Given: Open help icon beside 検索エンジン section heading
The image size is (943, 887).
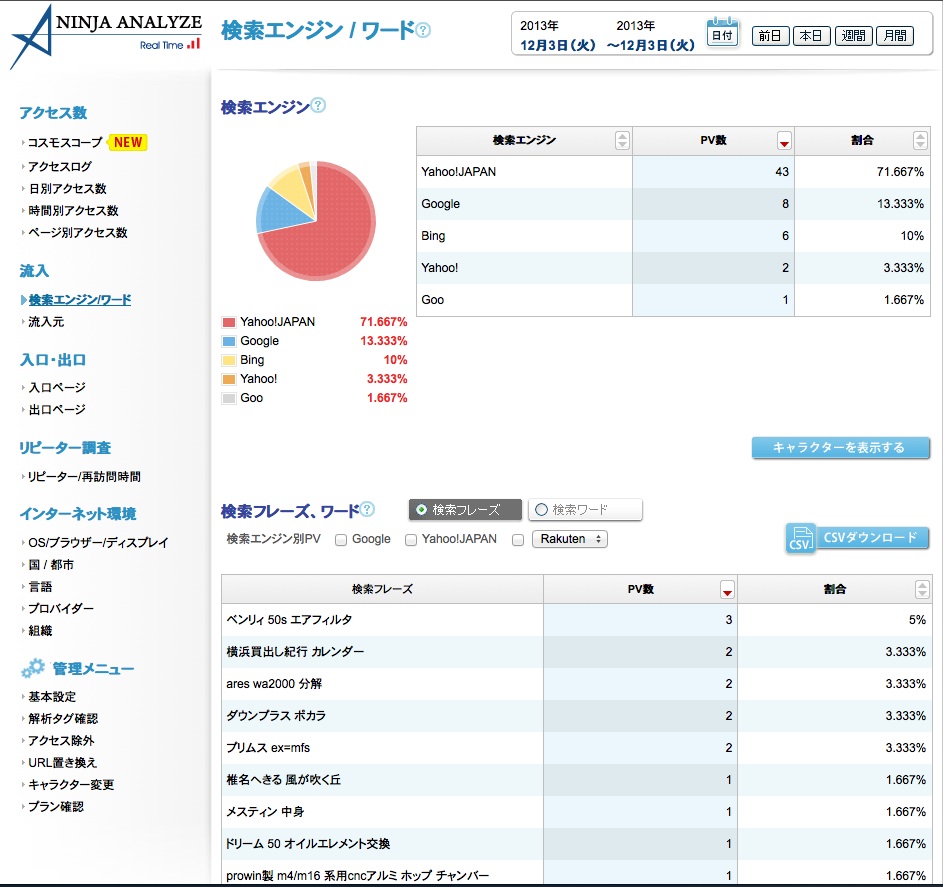Looking at the screenshot, I should [x=318, y=105].
